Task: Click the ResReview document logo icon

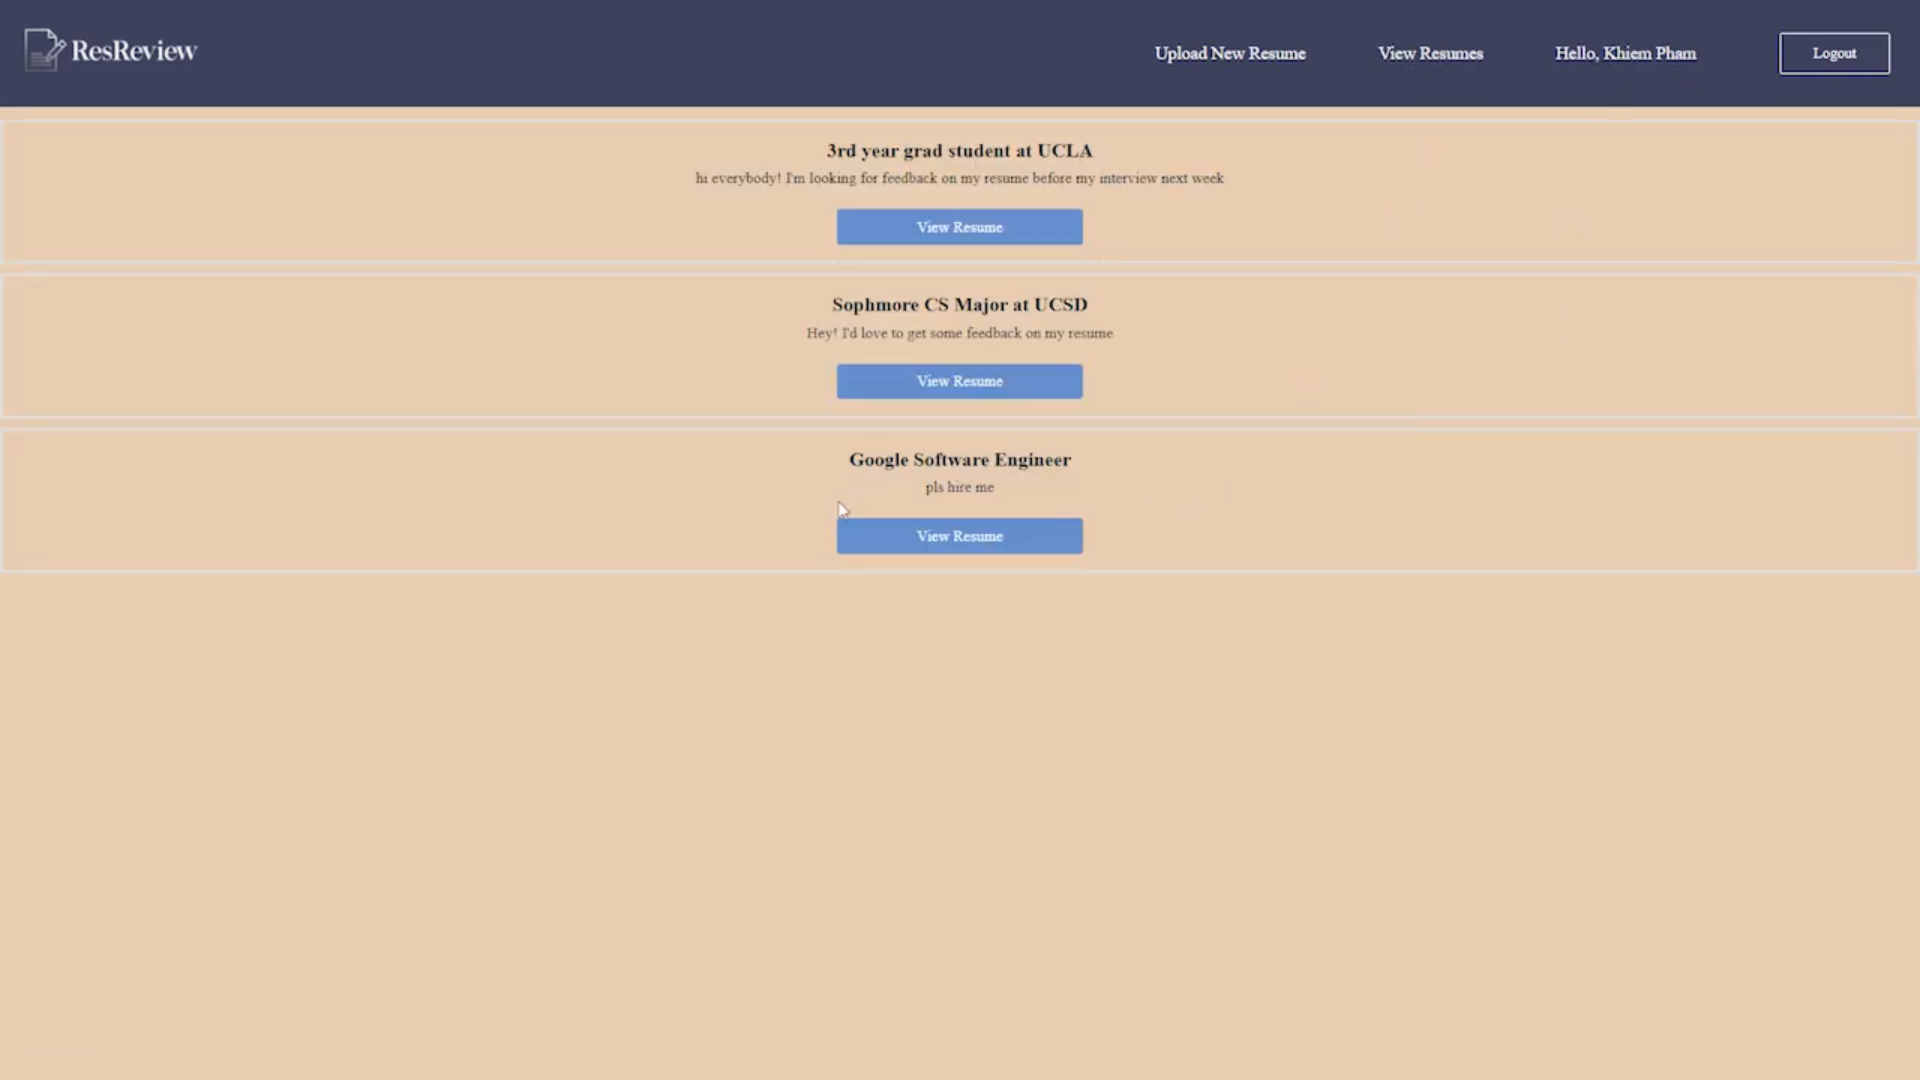Action: coord(44,50)
